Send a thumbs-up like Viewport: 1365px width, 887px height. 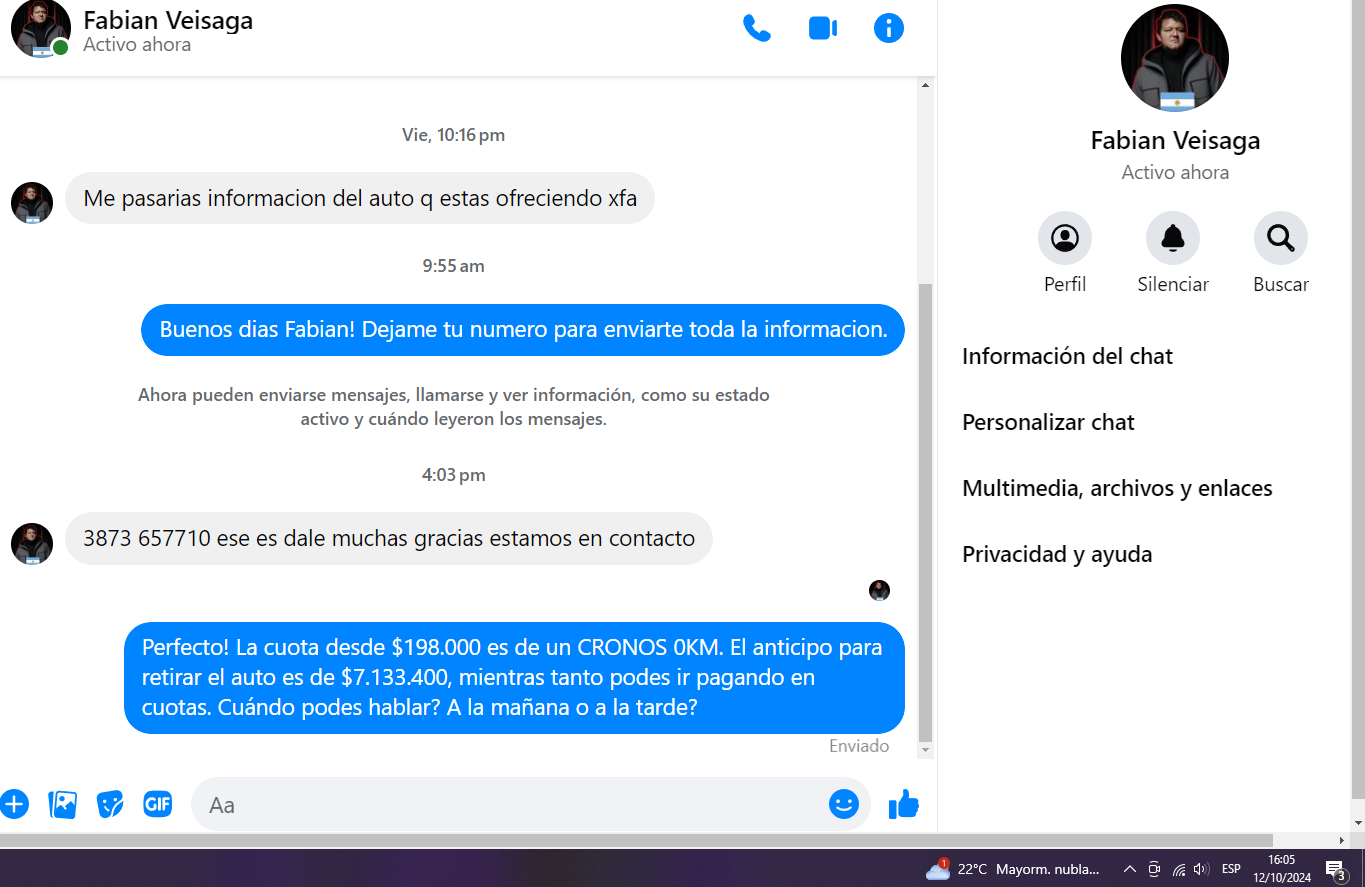(x=903, y=804)
